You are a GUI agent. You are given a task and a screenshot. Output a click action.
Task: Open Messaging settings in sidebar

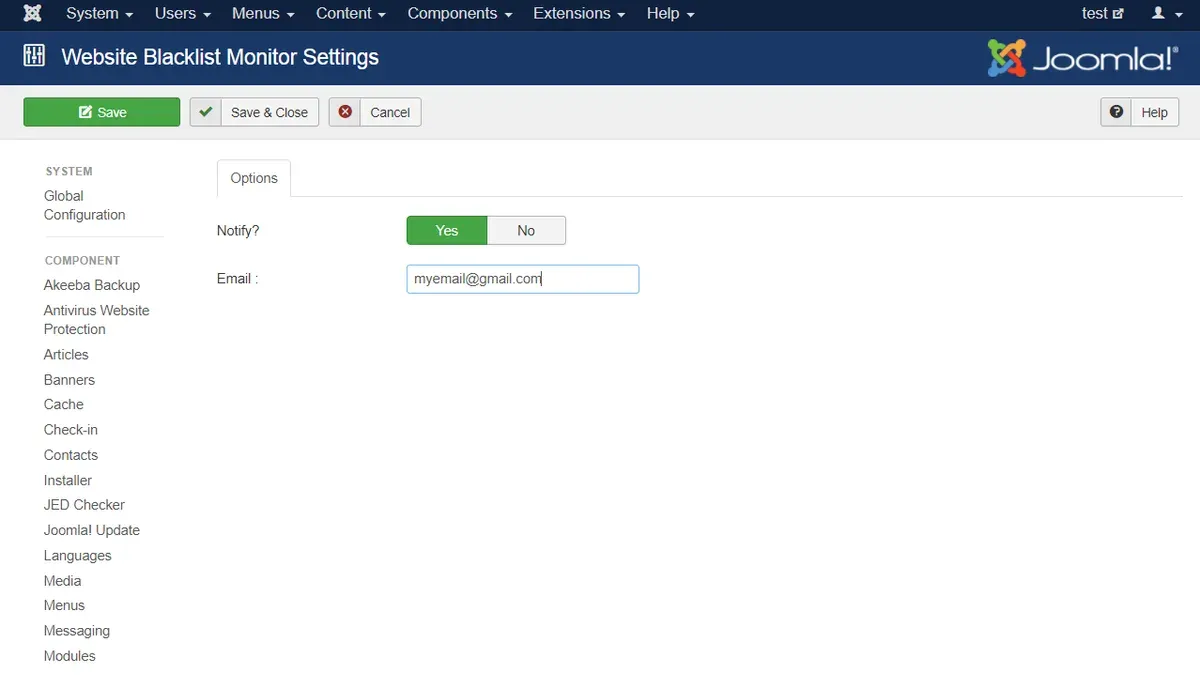coord(77,631)
